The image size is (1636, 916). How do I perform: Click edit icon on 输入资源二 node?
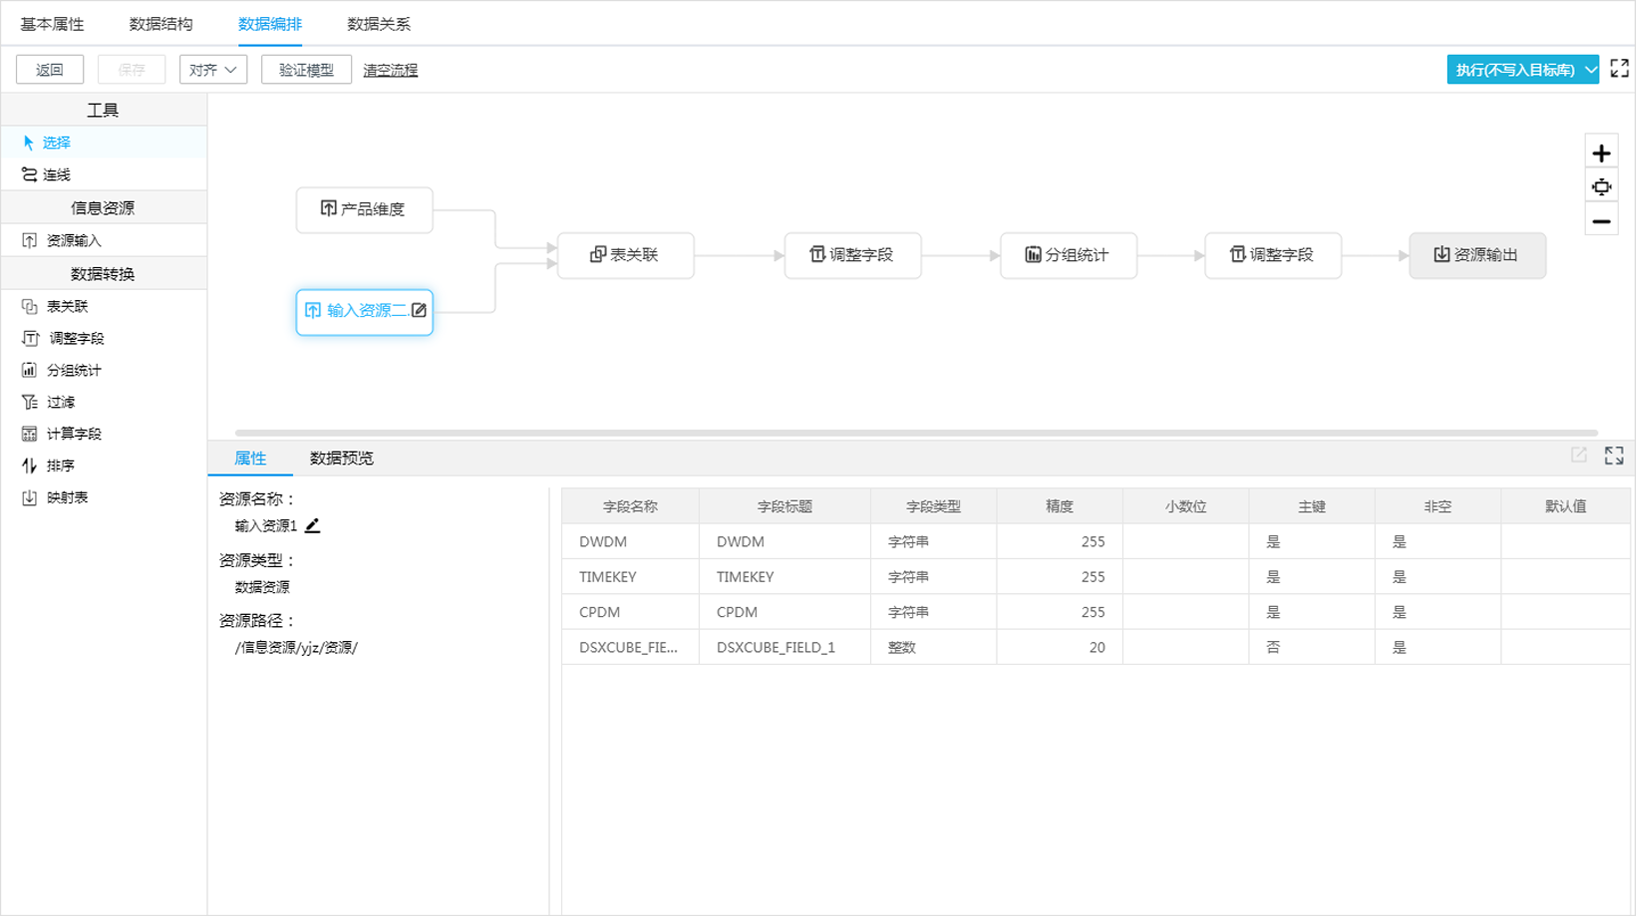pyautogui.click(x=419, y=311)
